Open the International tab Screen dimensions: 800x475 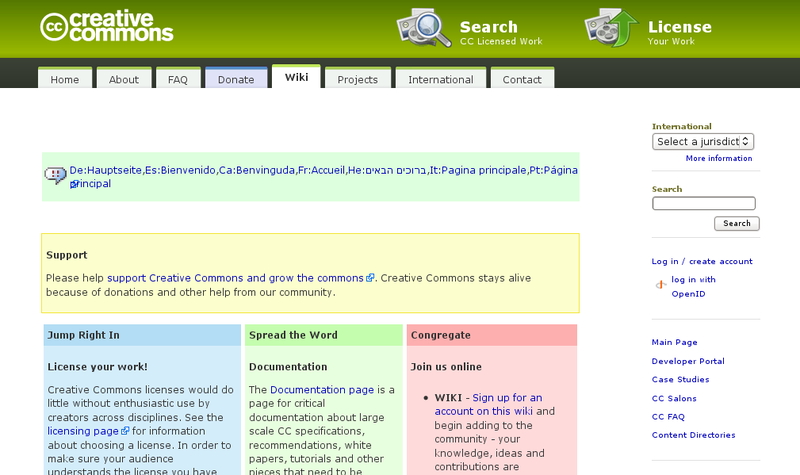440,79
